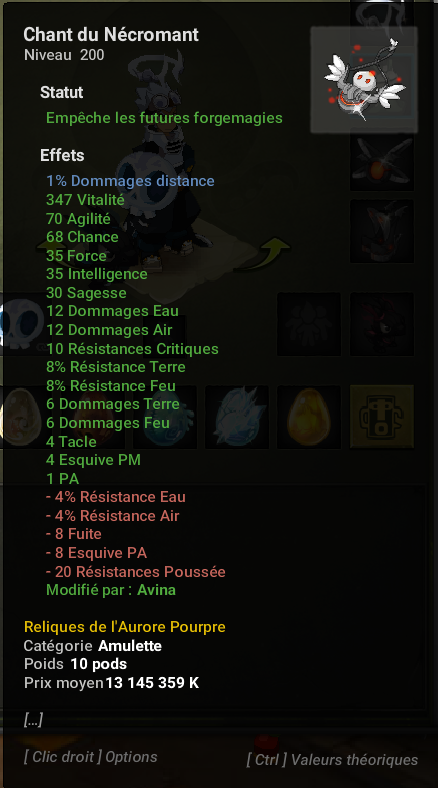Open the Reliques de l'Aurore Pourpre set link
This screenshot has width=438, height=788.
(x=125, y=627)
